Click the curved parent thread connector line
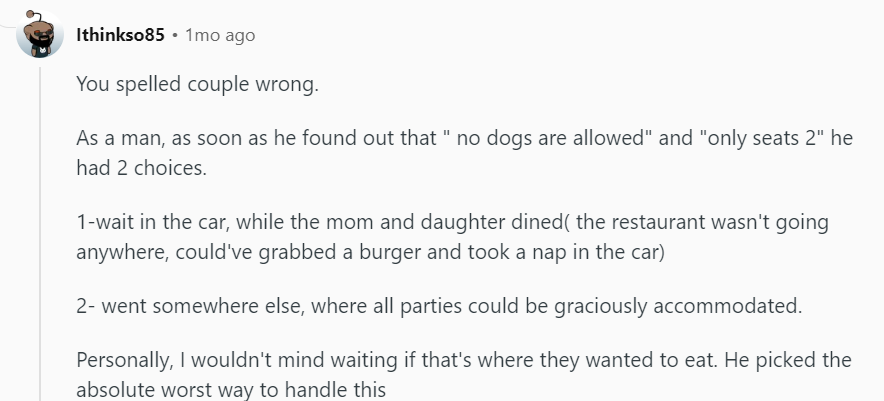 (x=8, y=25)
